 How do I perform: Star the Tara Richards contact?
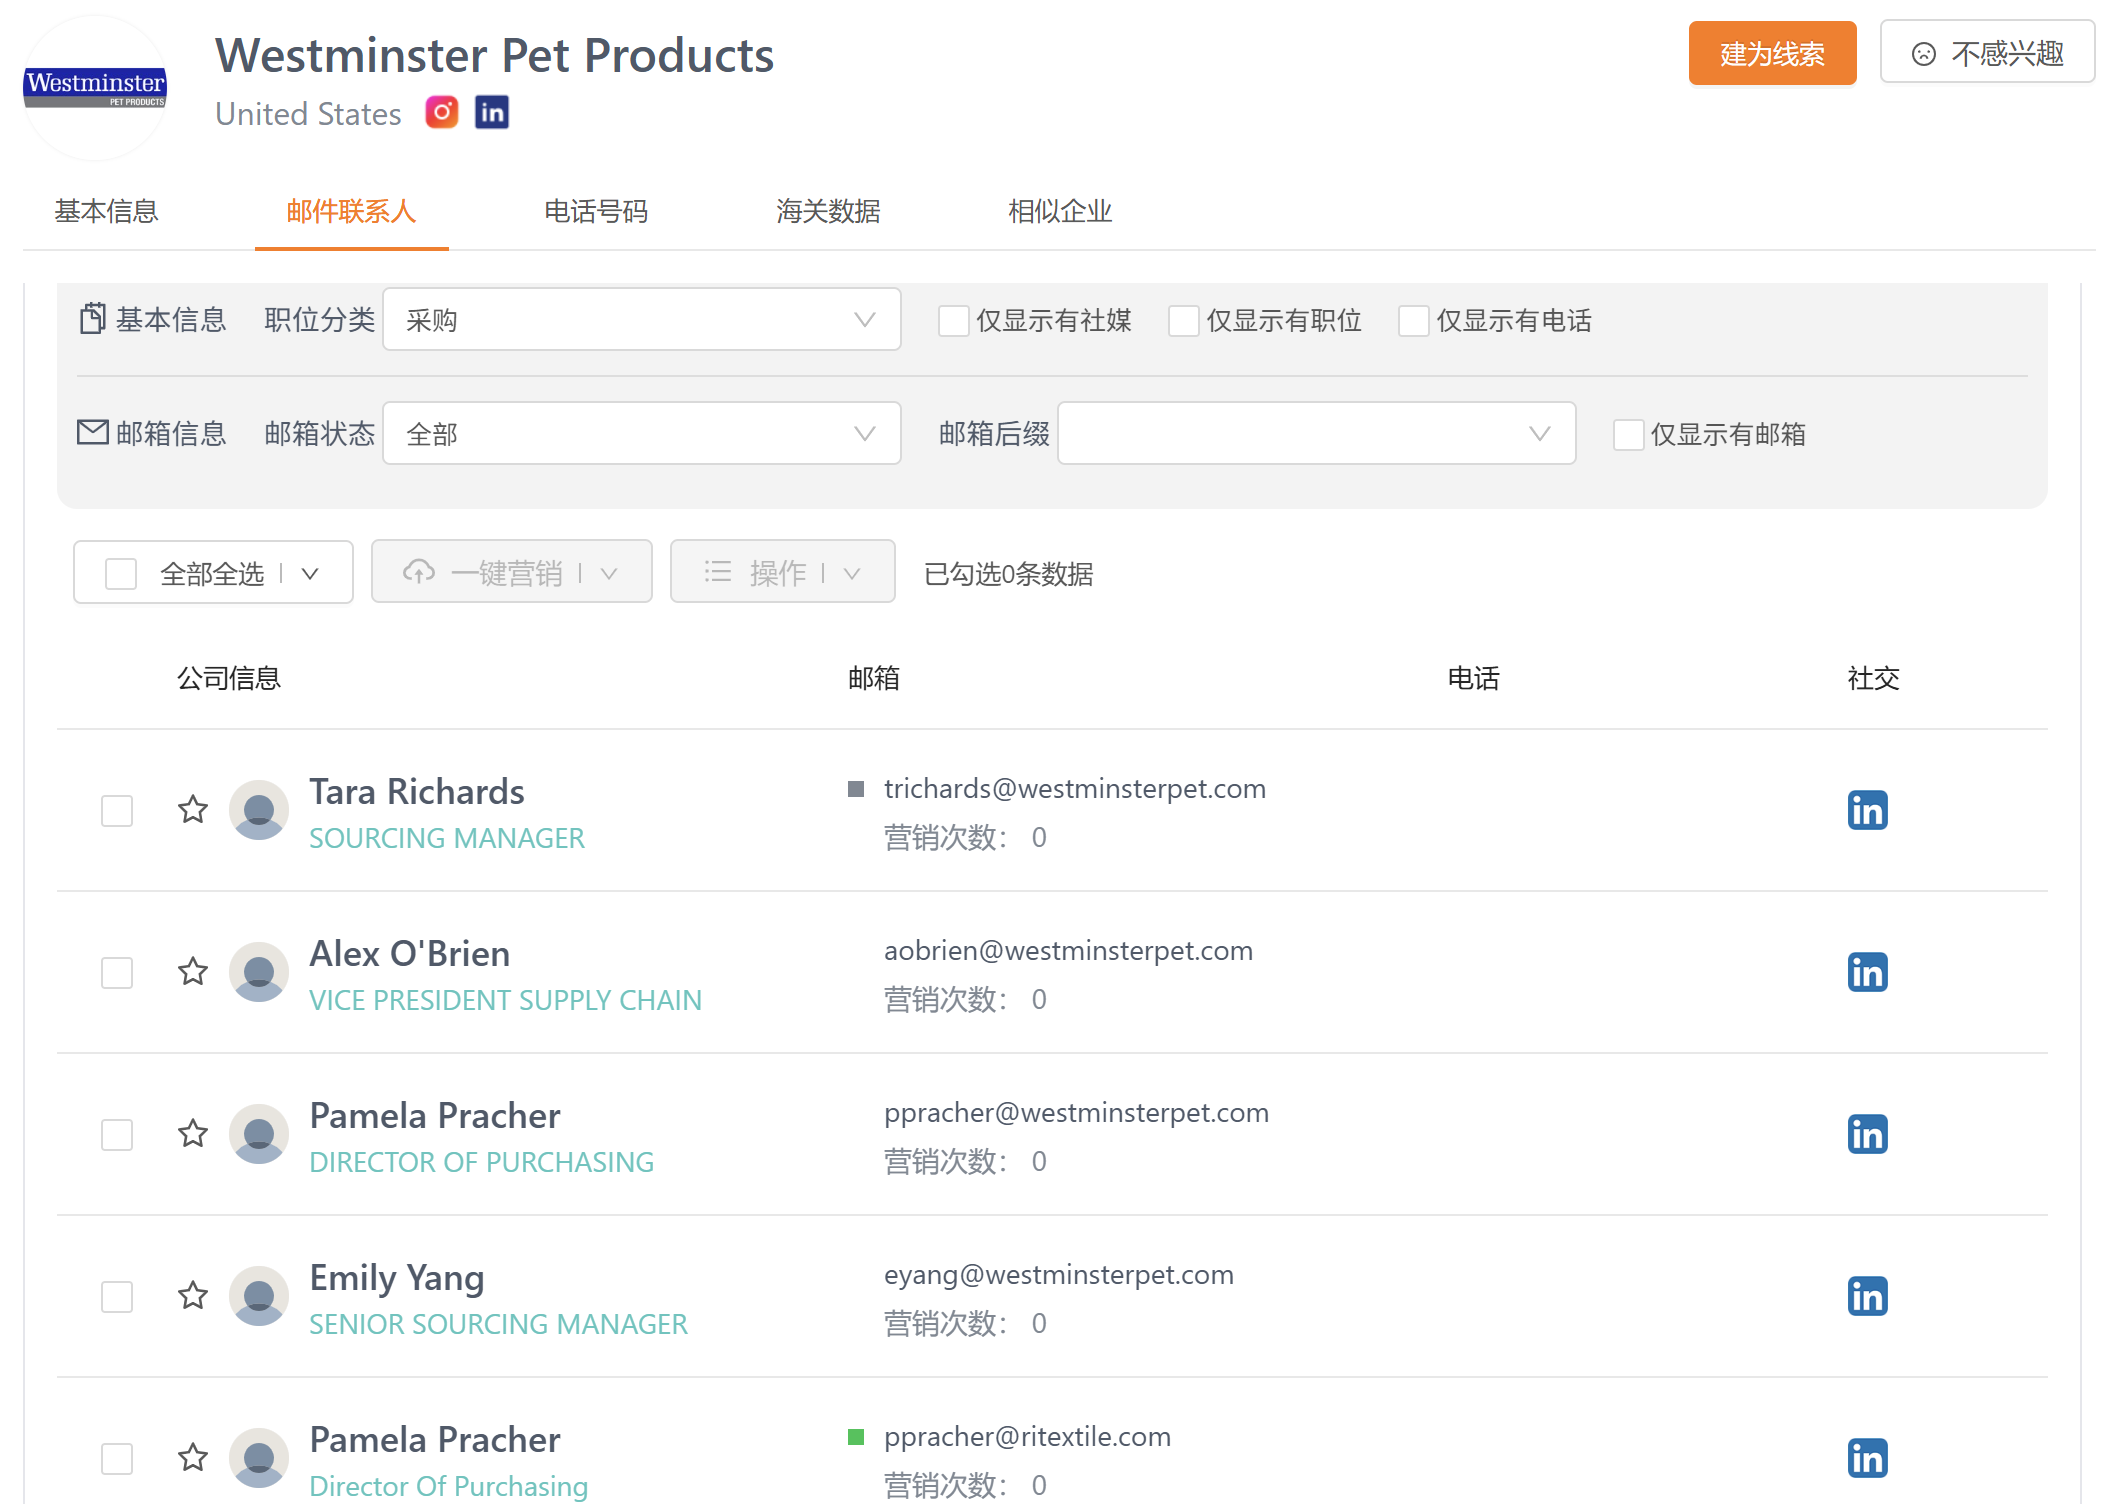coord(193,809)
